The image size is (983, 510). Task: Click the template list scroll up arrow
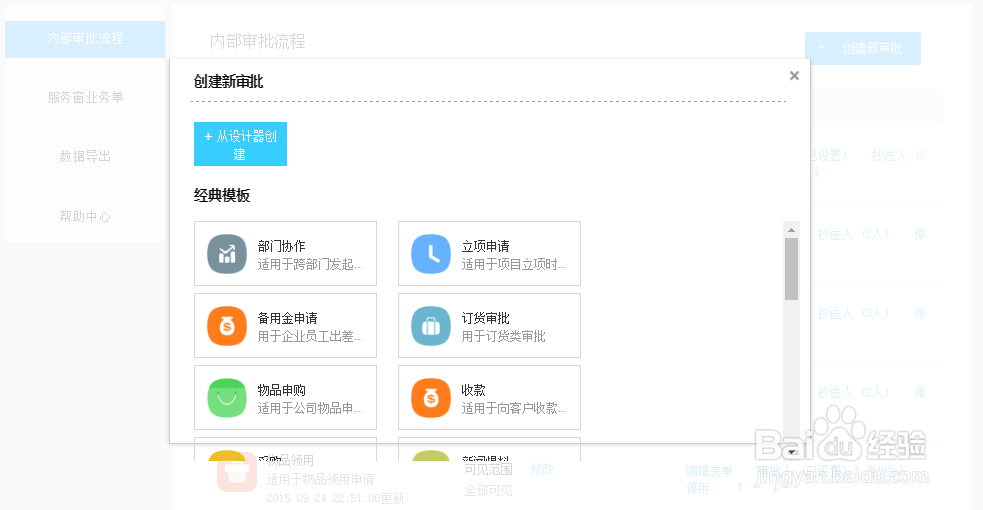791,230
